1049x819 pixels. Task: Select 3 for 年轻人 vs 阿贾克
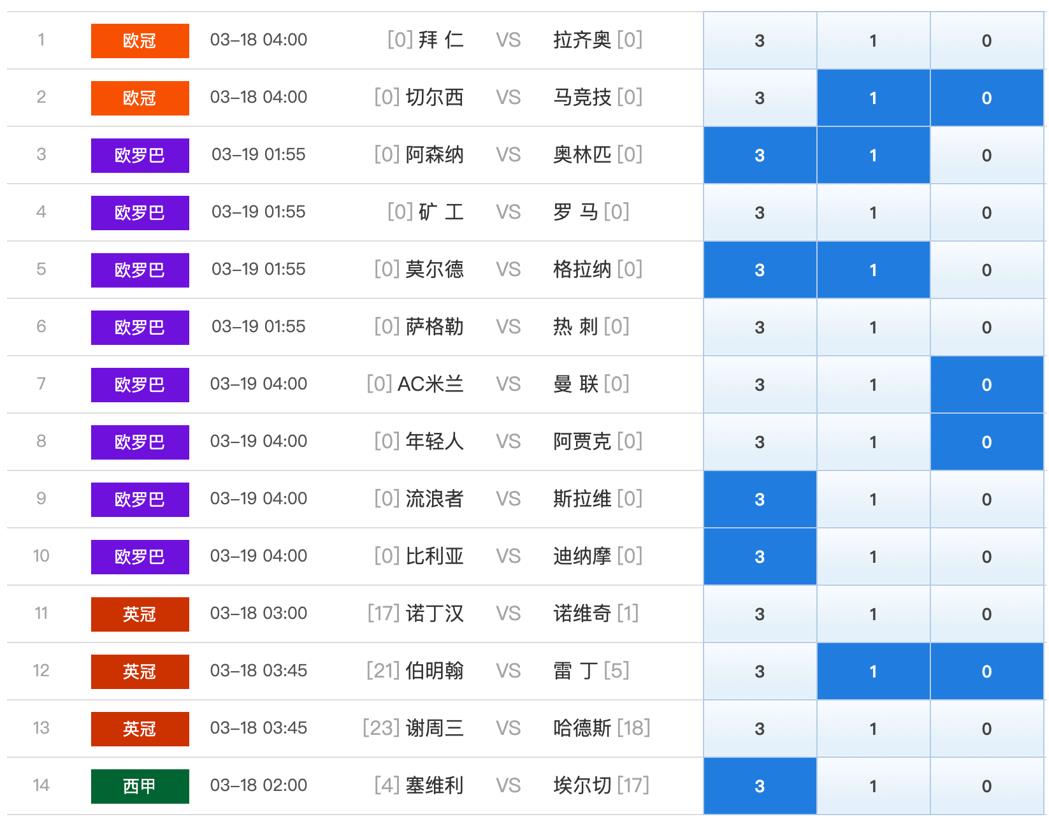pos(759,442)
